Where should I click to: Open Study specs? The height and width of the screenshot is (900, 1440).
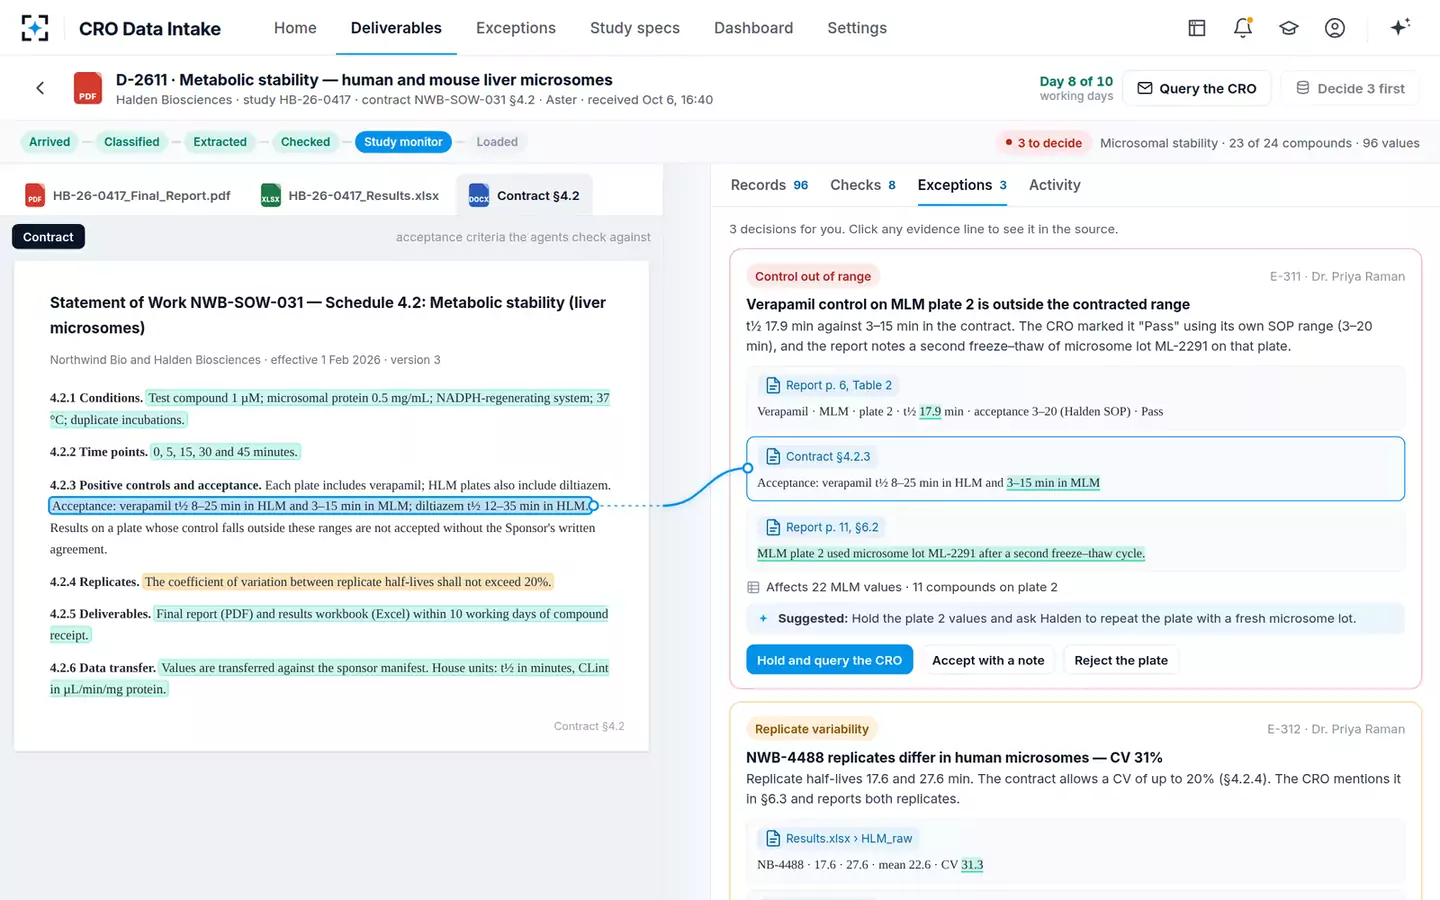point(635,28)
